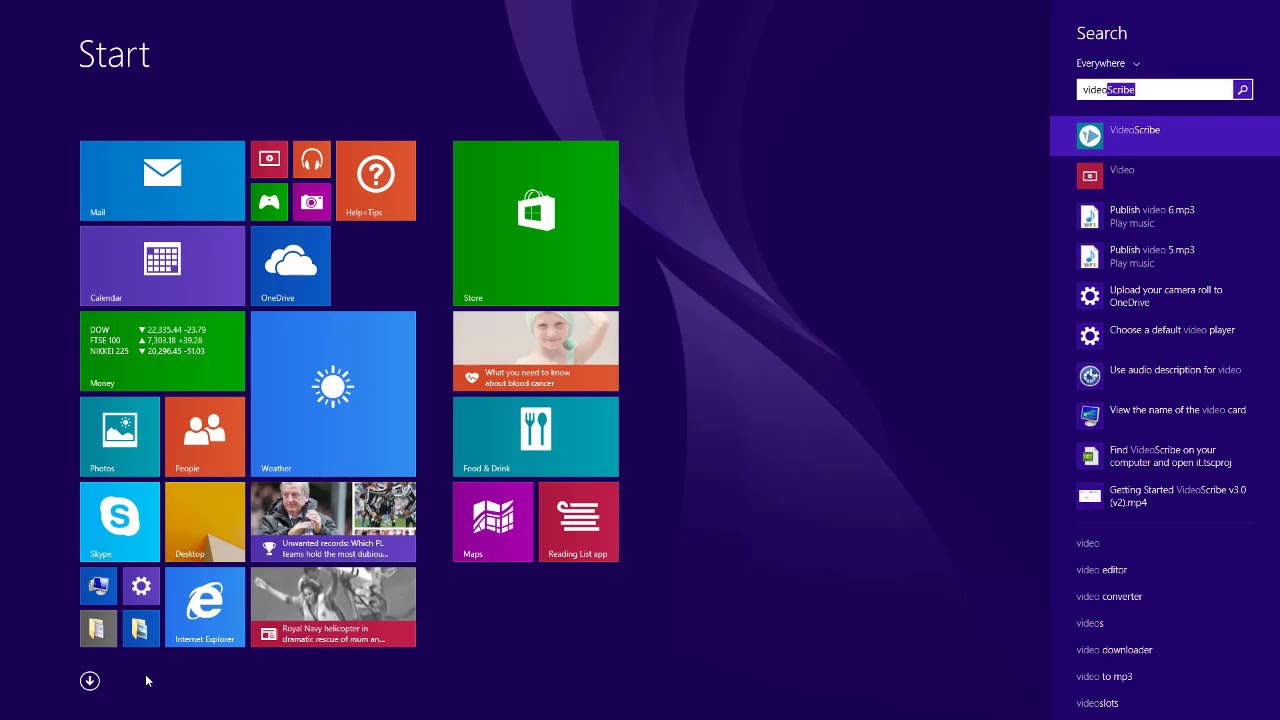Open Upload your camera roll to OneDrive setting
The image size is (1280, 720).
point(1165,296)
